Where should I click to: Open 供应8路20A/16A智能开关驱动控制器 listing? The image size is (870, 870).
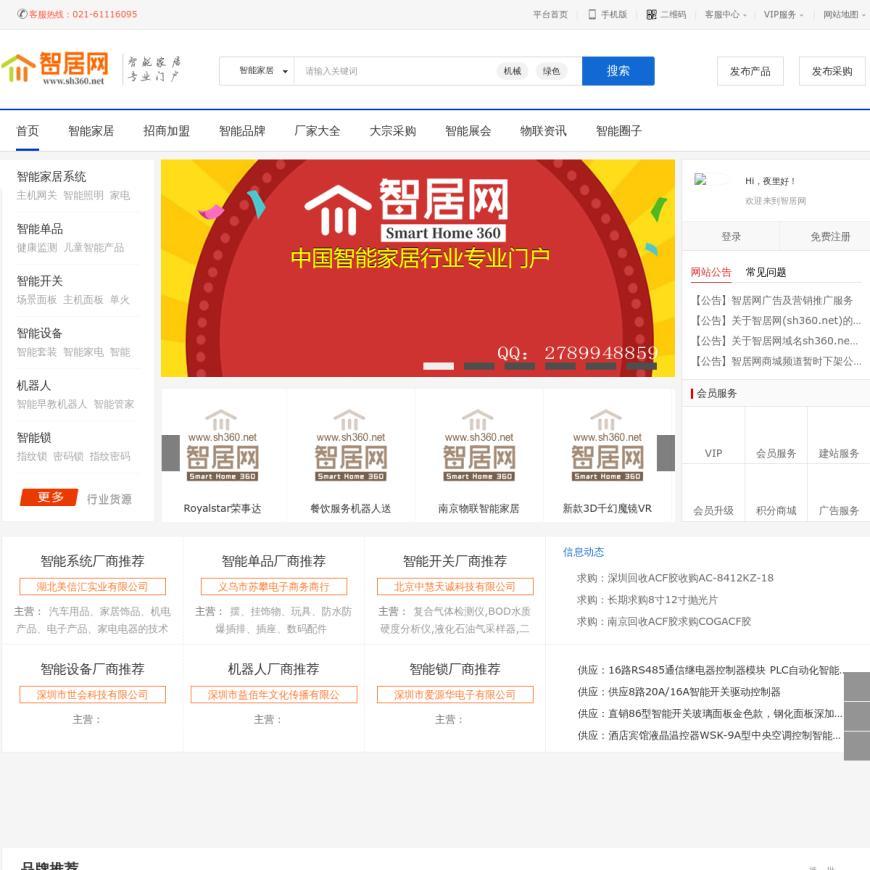pos(679,692)
